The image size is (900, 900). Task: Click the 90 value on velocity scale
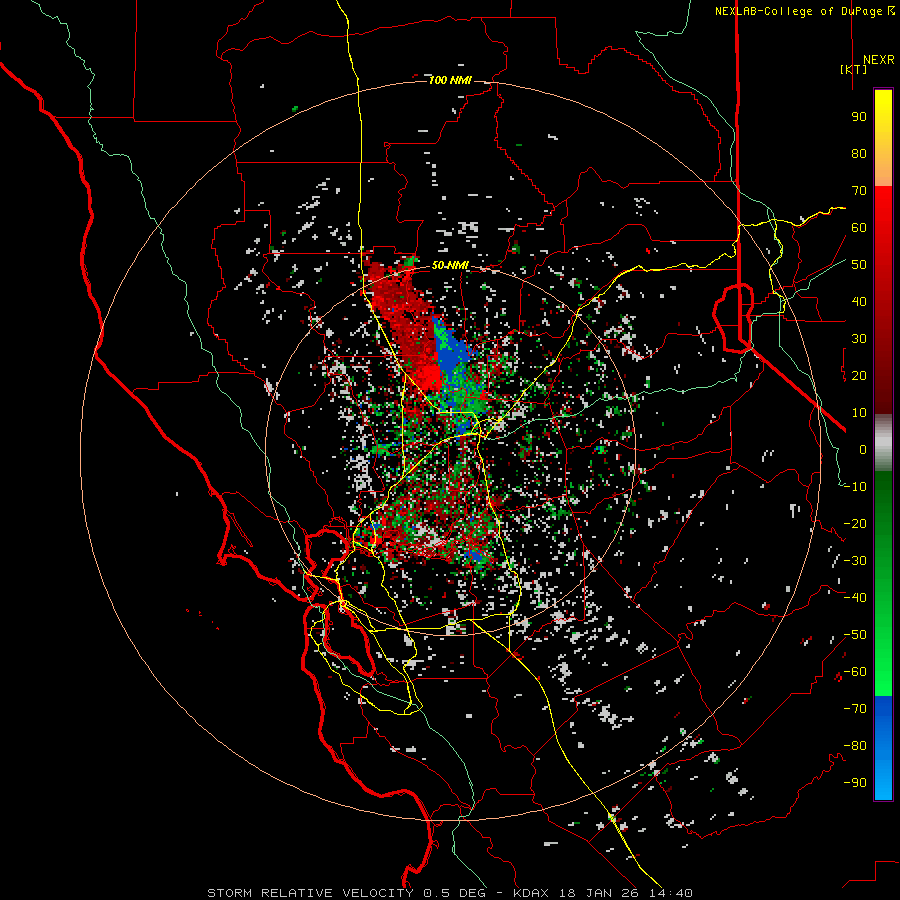click(859, 117)
